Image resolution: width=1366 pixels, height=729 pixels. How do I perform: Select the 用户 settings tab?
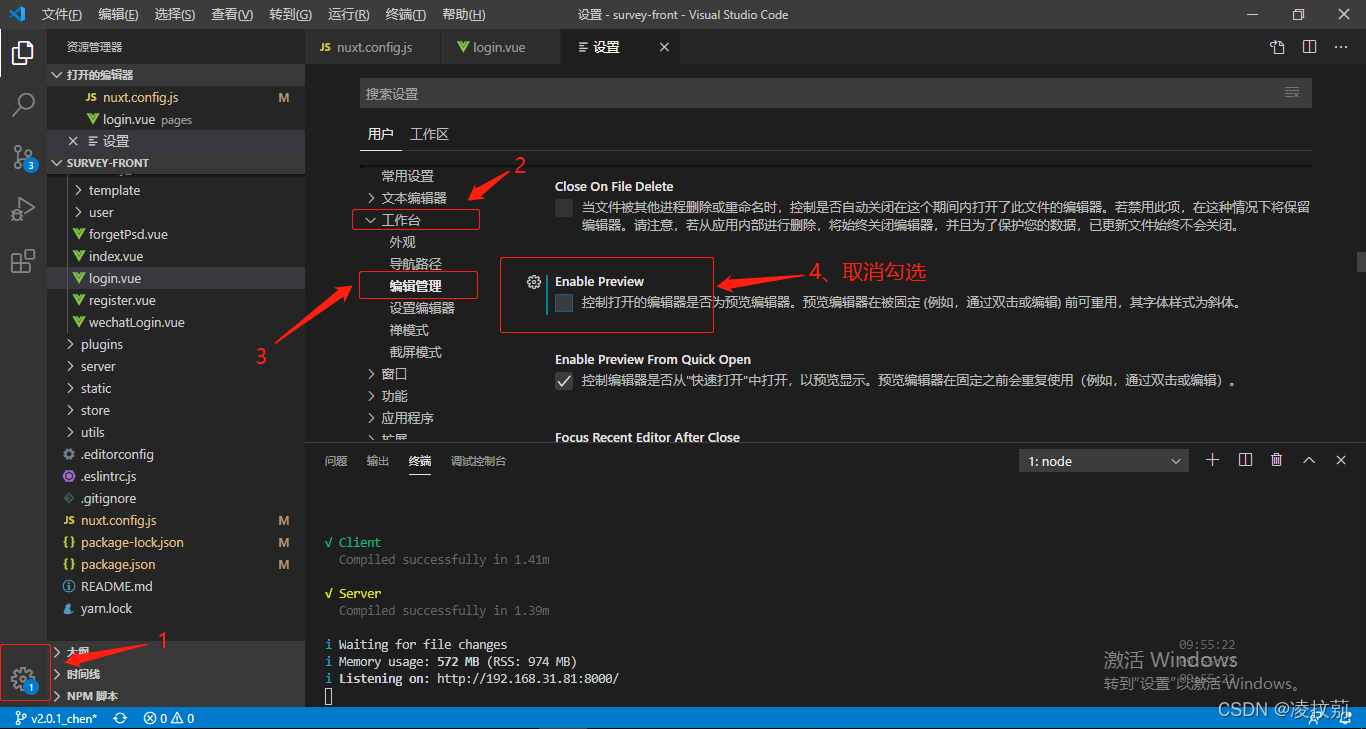point(380,134)
